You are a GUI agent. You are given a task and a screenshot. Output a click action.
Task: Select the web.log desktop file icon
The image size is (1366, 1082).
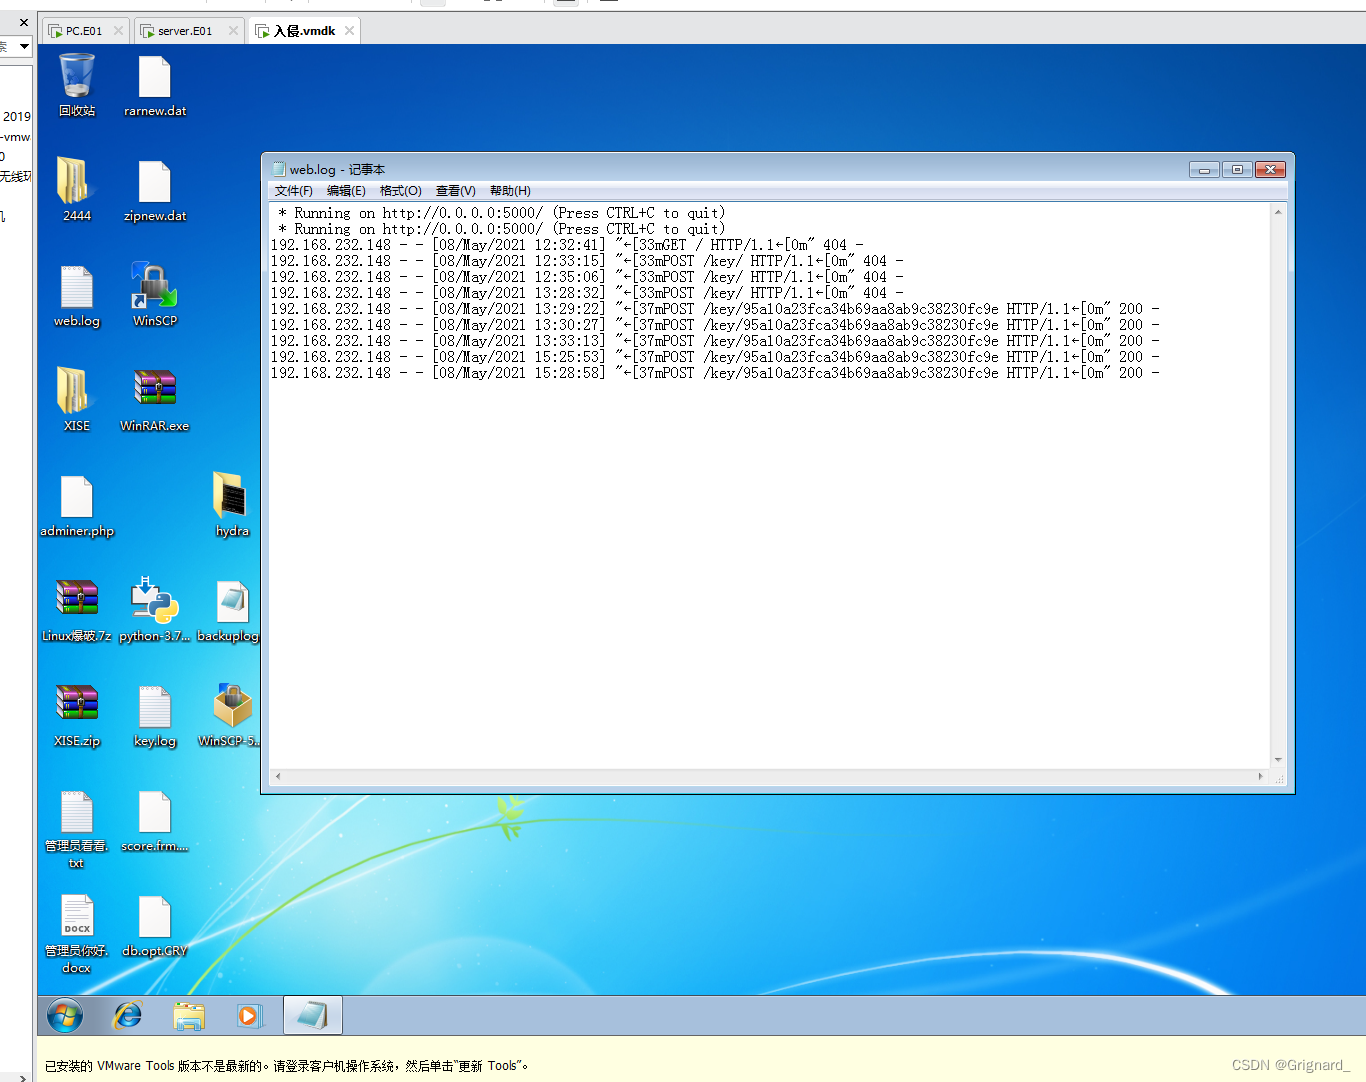click(x=77, y=295)
